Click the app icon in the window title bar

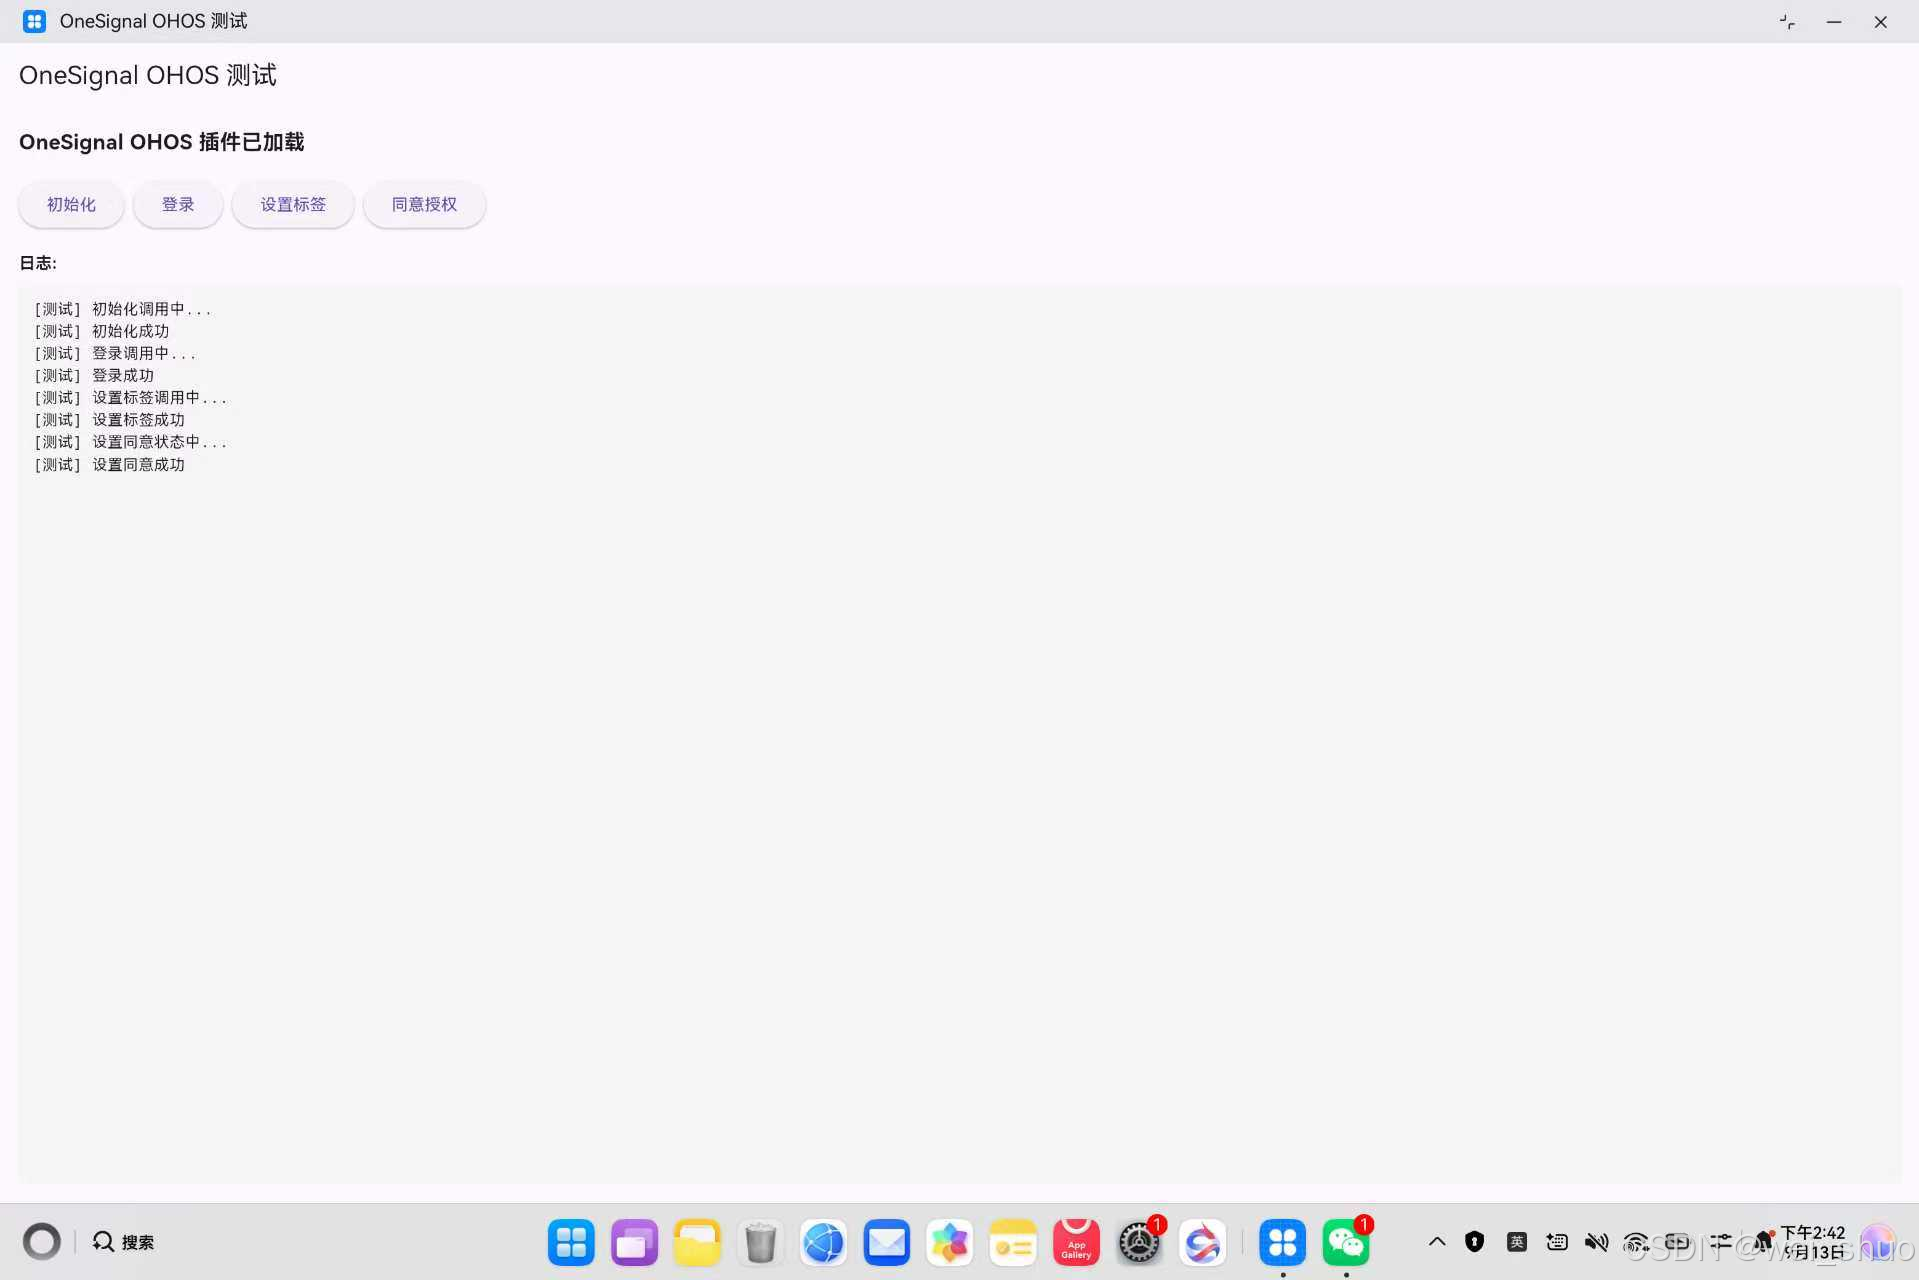point(34,21)
